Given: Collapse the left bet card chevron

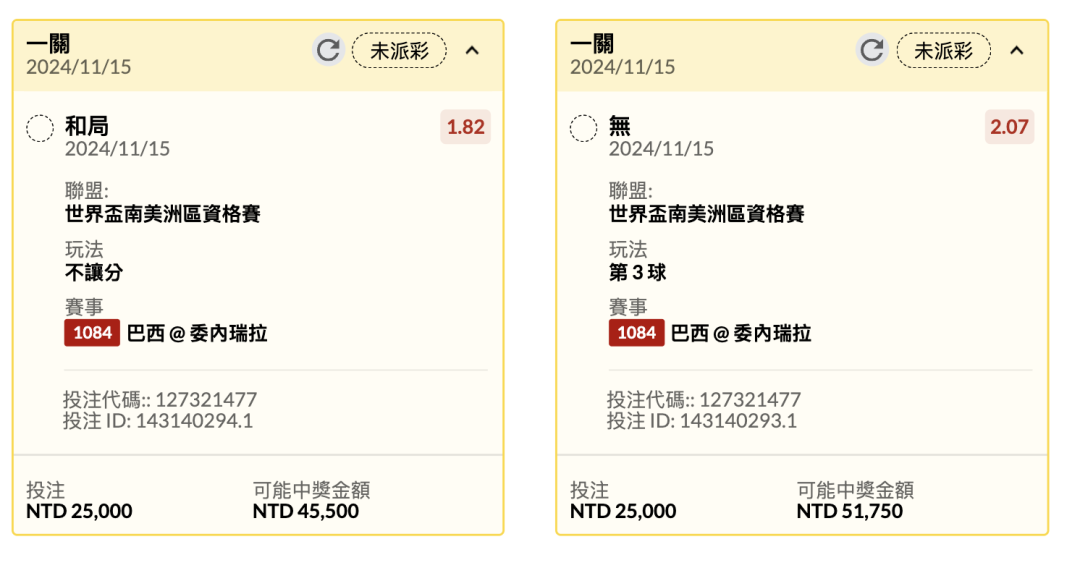Looking at the screenshot, I should pos(472,50).
